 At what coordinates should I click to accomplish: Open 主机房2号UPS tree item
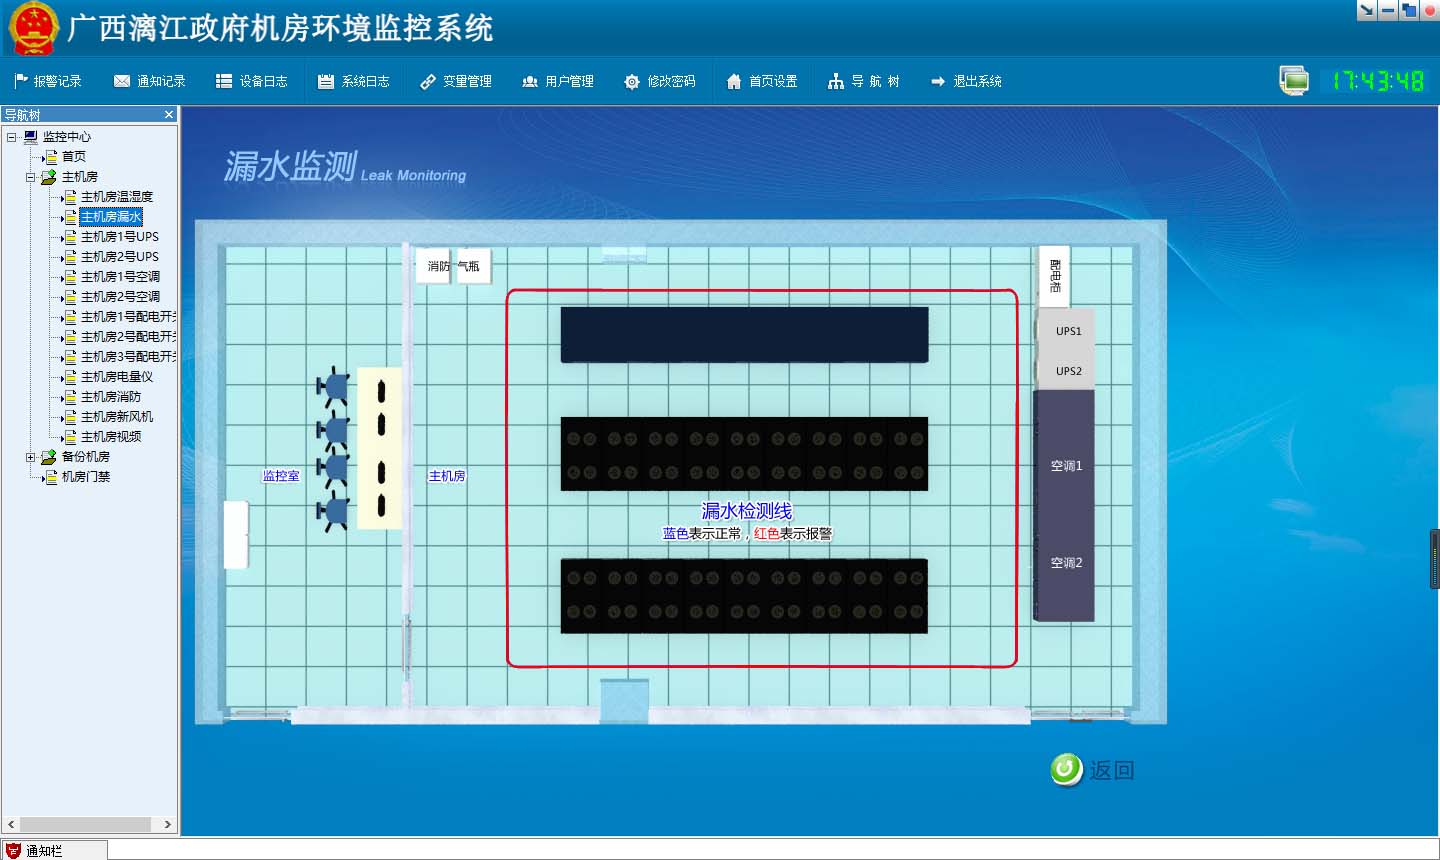coord(120,257)
